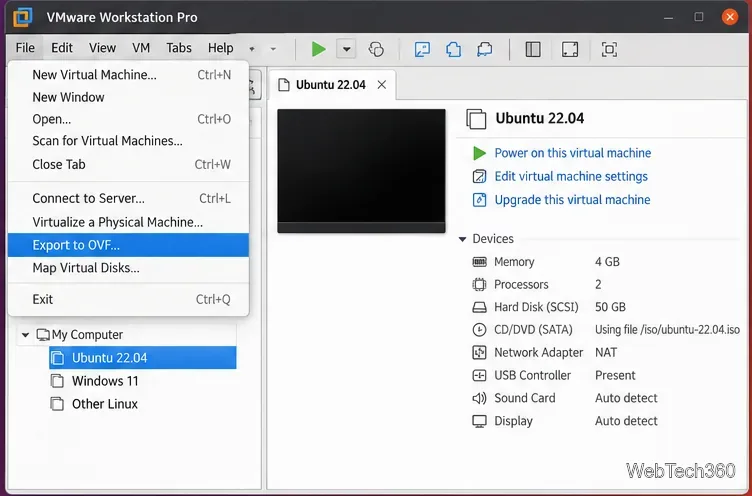This screenshot has height=496, width=752.
Task: Click the USB Controller device icon
Action: click(479, 375)
